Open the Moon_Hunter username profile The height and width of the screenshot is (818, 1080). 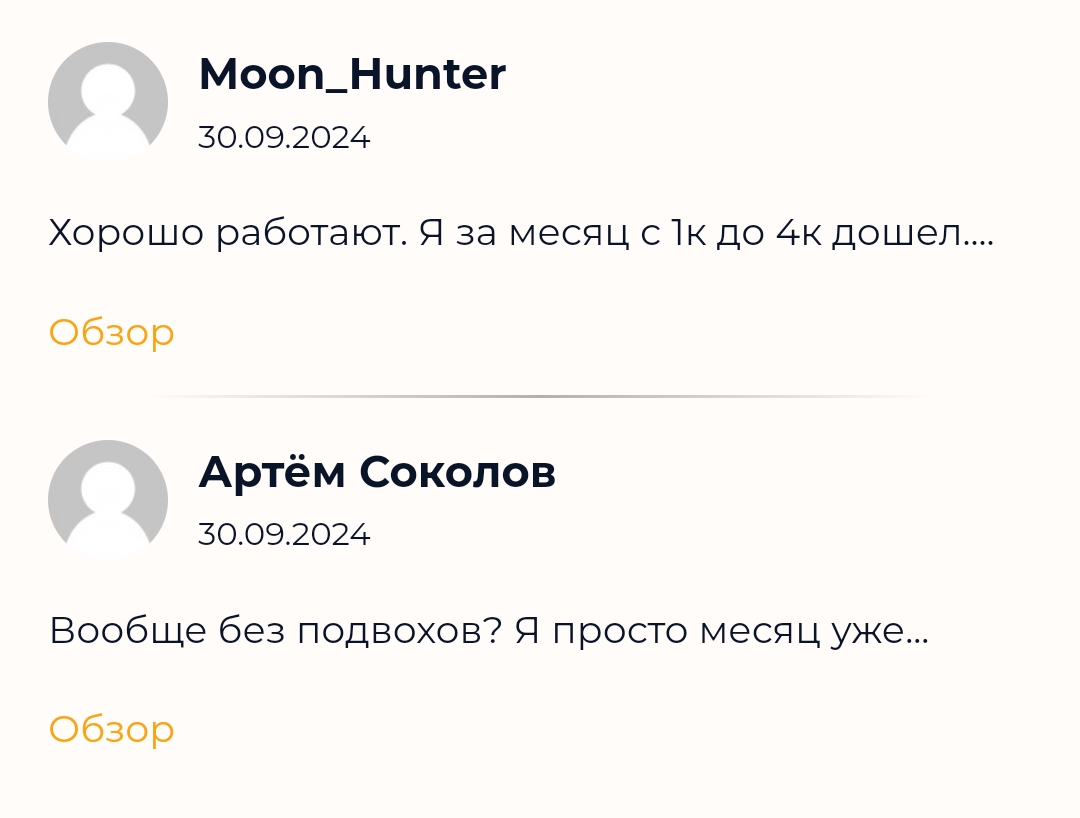pyautogui.click(x=352, y=74)
